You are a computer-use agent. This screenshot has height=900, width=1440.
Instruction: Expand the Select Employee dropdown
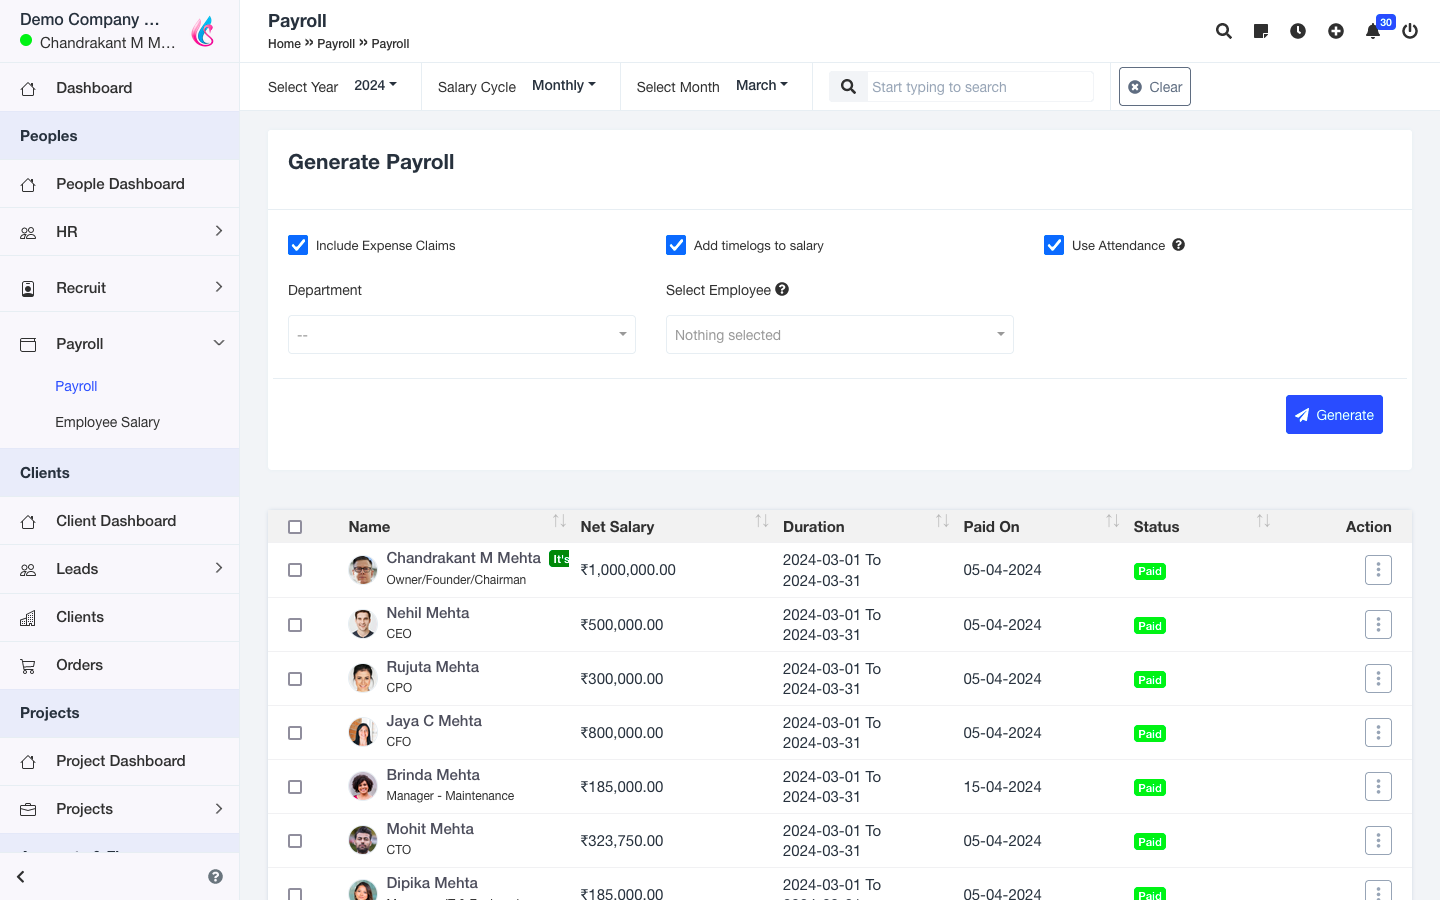(x=839, y=335)
